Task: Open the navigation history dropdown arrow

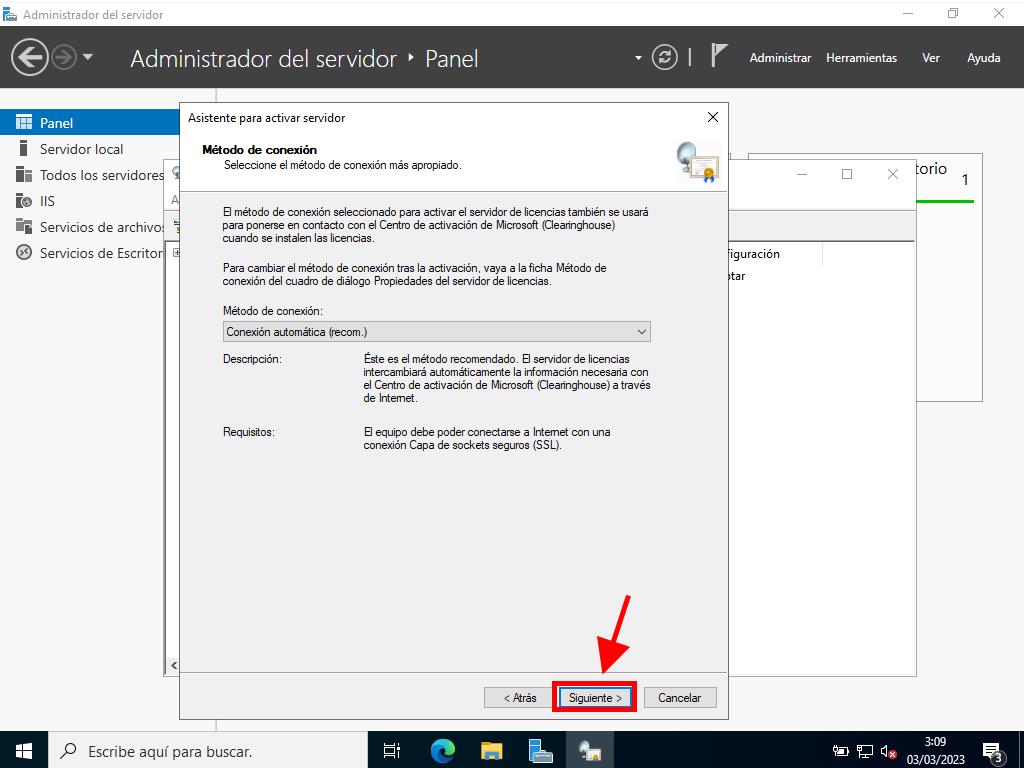Action: [88, 57]
